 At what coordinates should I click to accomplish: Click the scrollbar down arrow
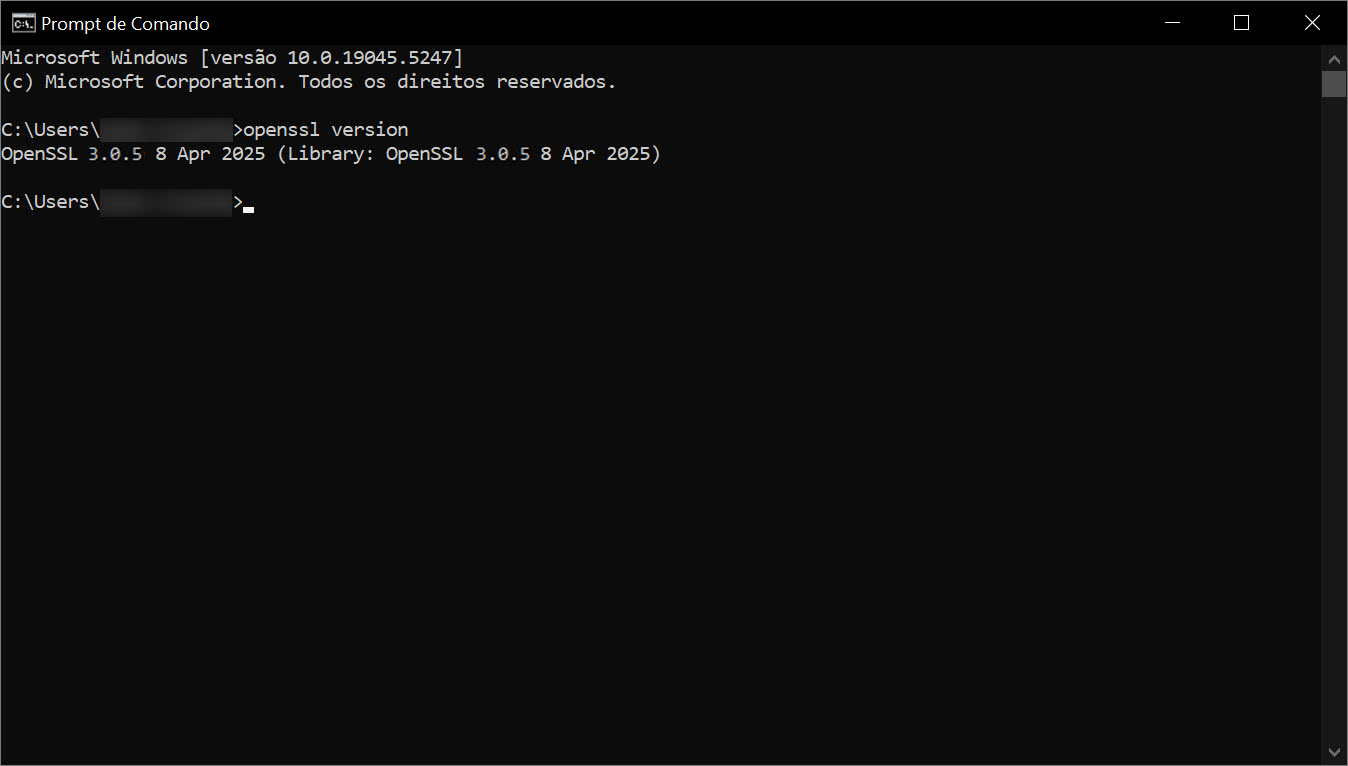click(1334, 751)
